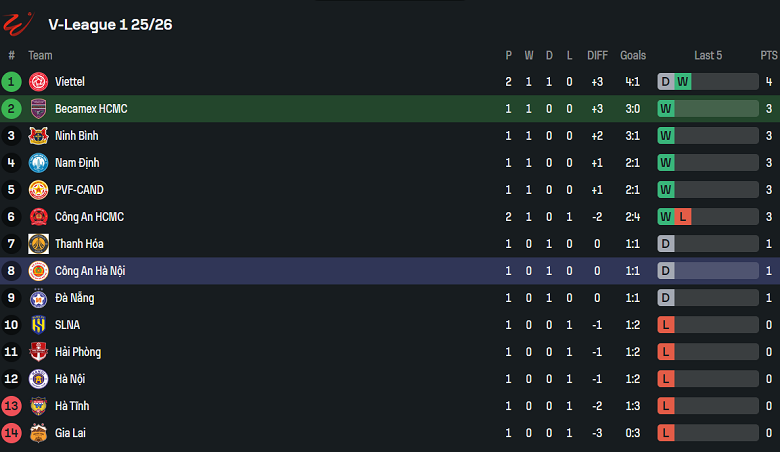Click the Công An HCMC crest
The height and width of the screenshot is (452, 780).
39,217
